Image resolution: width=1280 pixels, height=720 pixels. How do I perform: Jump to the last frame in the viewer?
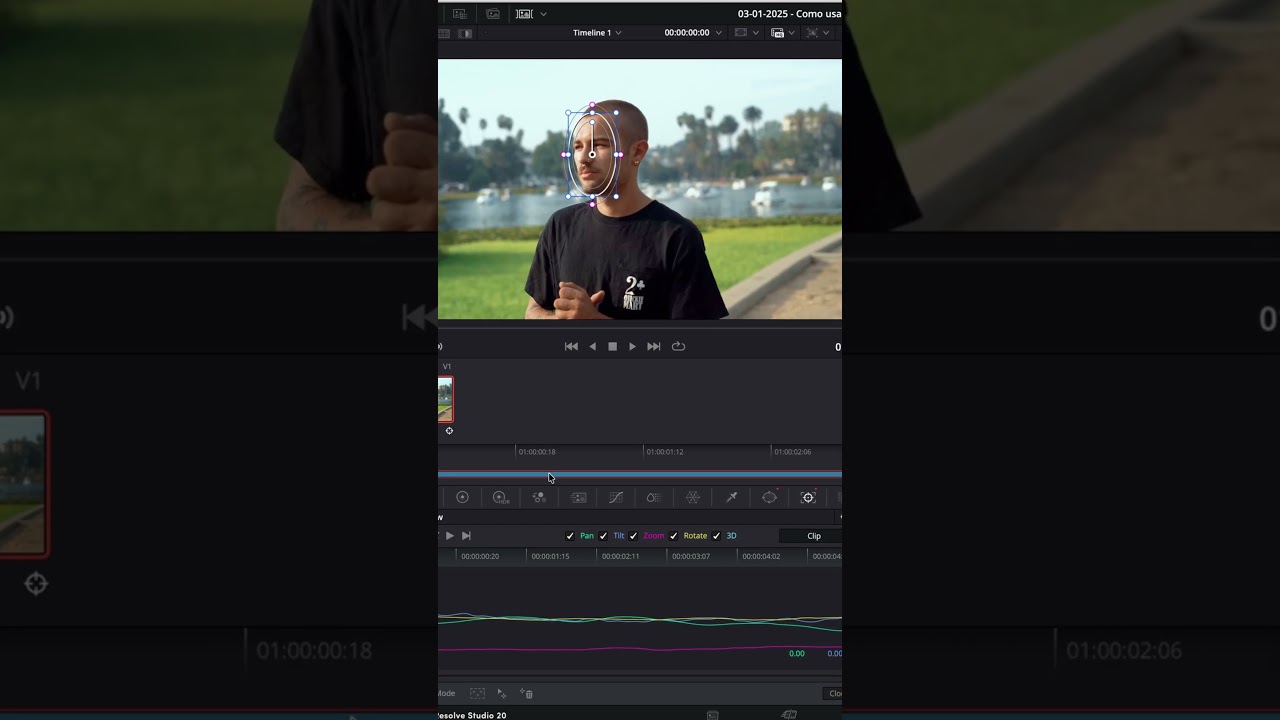coord(654,346)
